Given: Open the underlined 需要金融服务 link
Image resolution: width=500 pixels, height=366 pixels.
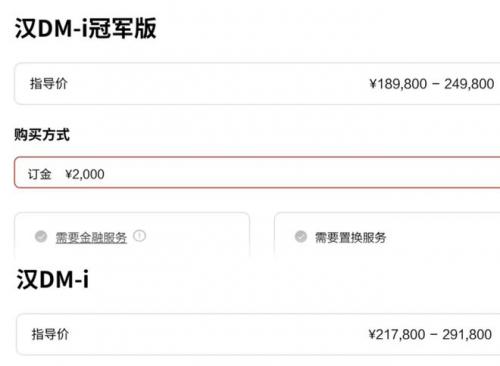Looking at the screenshot, I should [x=91, y=237].
